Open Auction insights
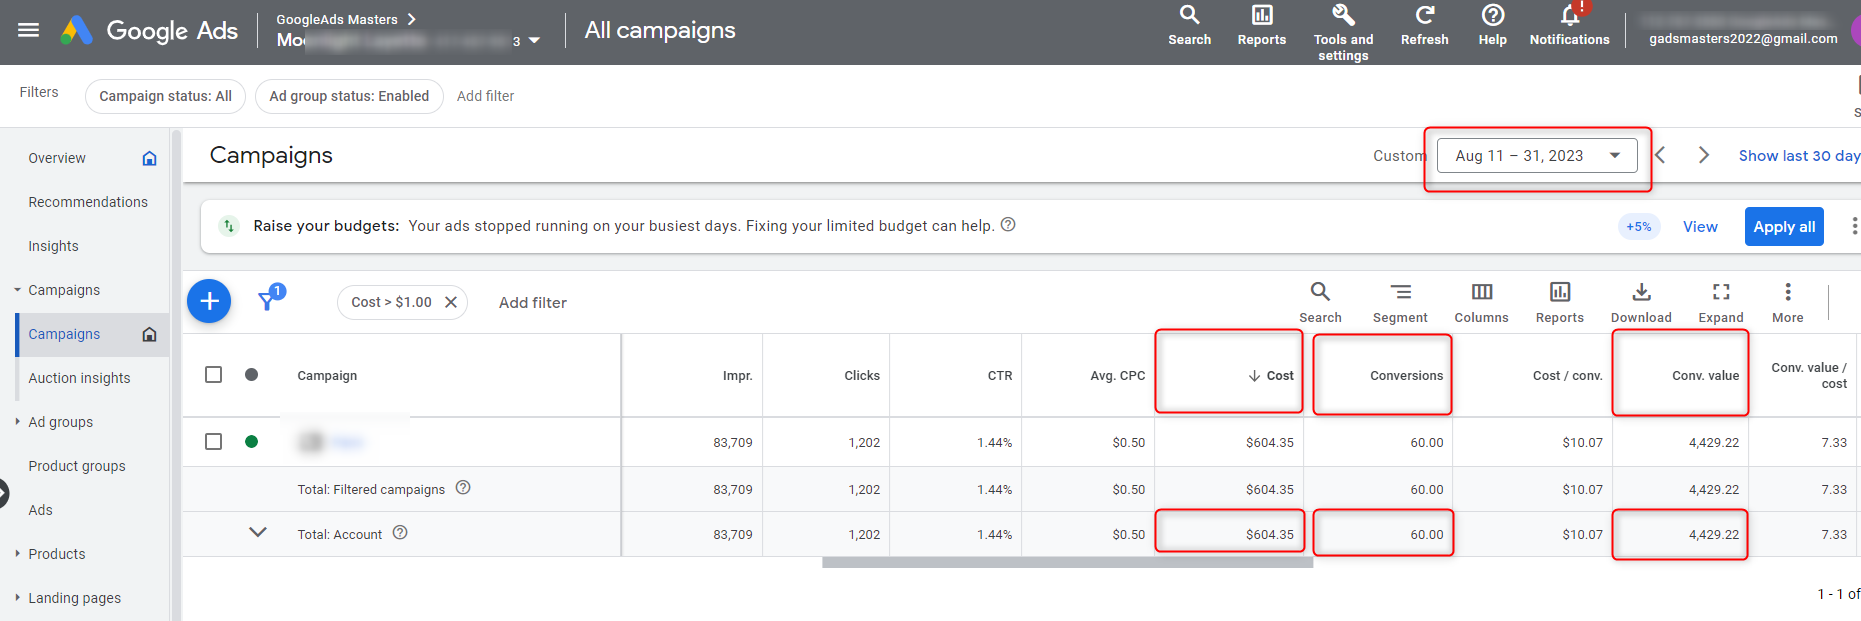This screenshot has height=621, width=1861. point(79,378)
